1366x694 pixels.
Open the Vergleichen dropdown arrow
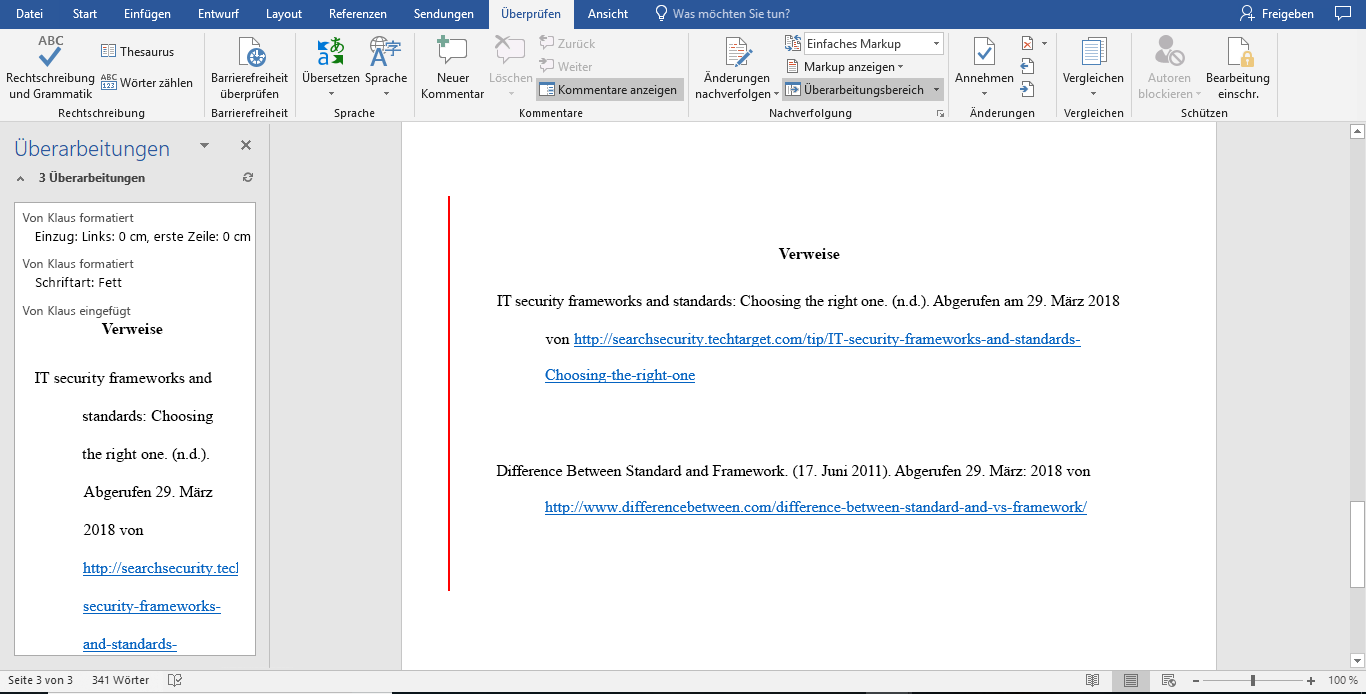pyautogui.click(x=1093, y=95)
